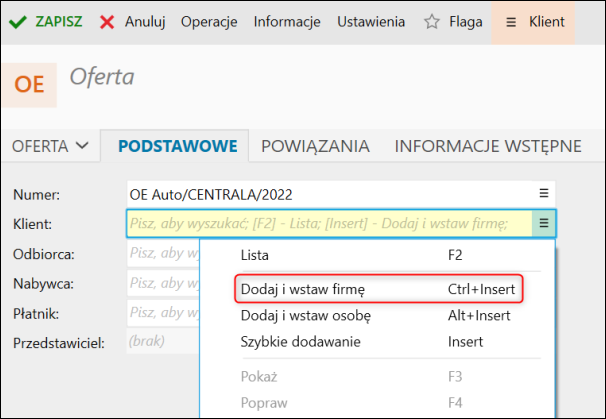
Task: Click the Pokaż menu entry
Action: click(378, 376)
